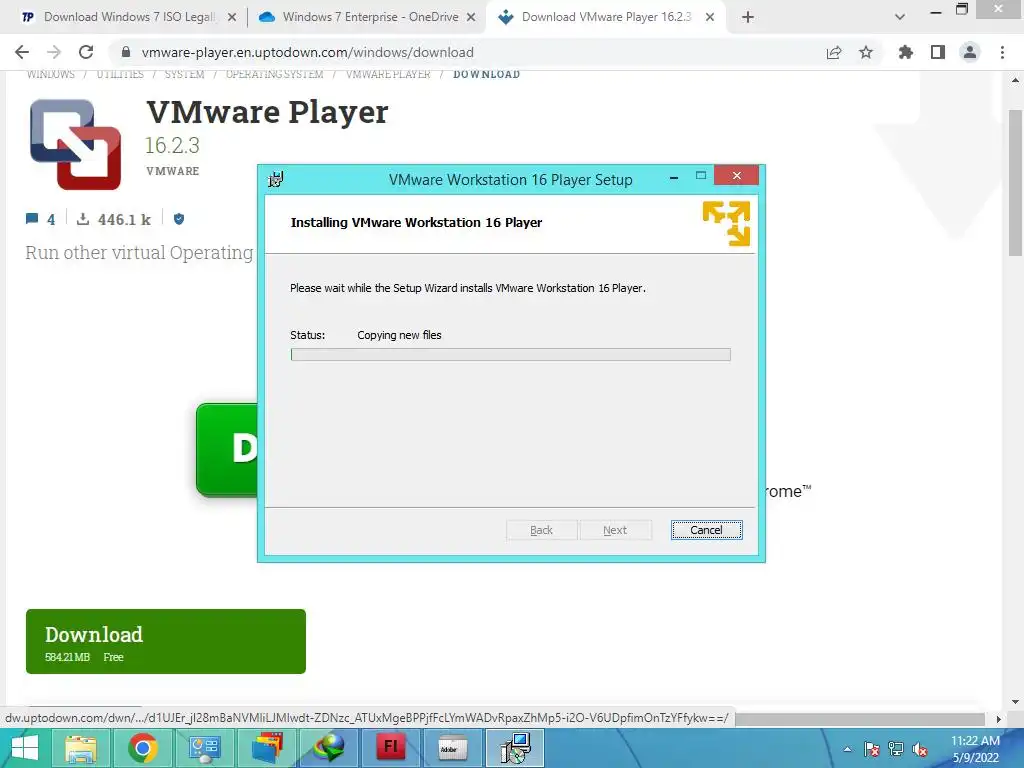Click the disabled Back button in Setup
Image resolution: width=1024 pixels, height=768 pixels.
[x=541, y=530]
